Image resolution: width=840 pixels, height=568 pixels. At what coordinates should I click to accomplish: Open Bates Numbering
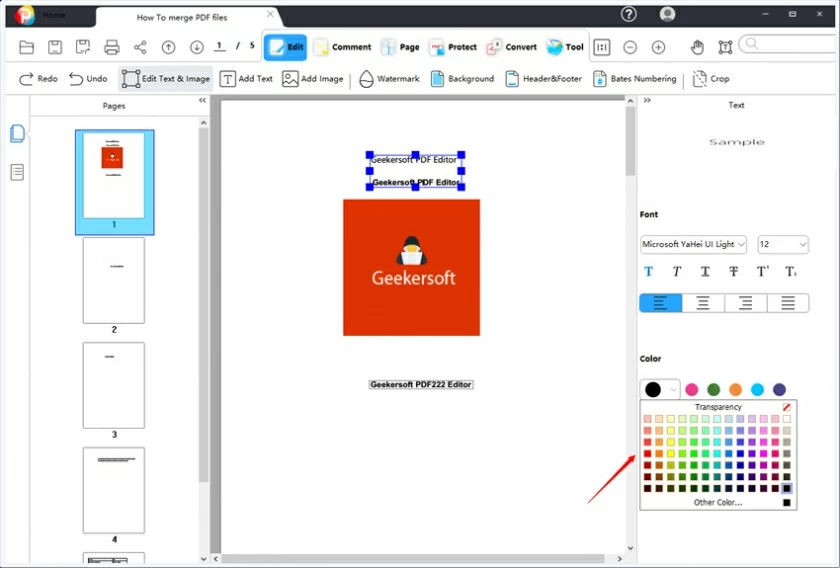634,79
